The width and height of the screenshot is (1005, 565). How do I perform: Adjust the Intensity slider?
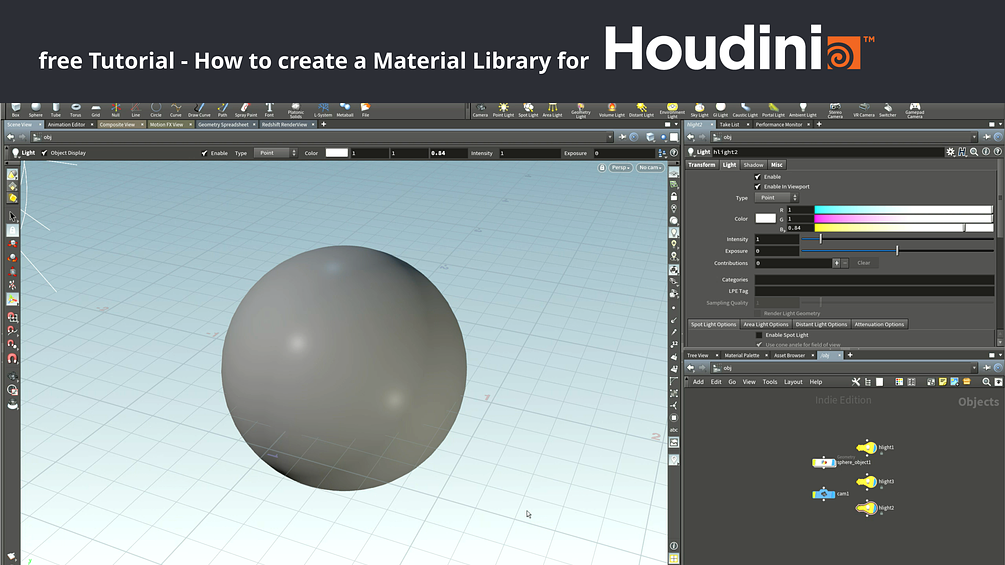pyautogui.click(x=897, y=239)
